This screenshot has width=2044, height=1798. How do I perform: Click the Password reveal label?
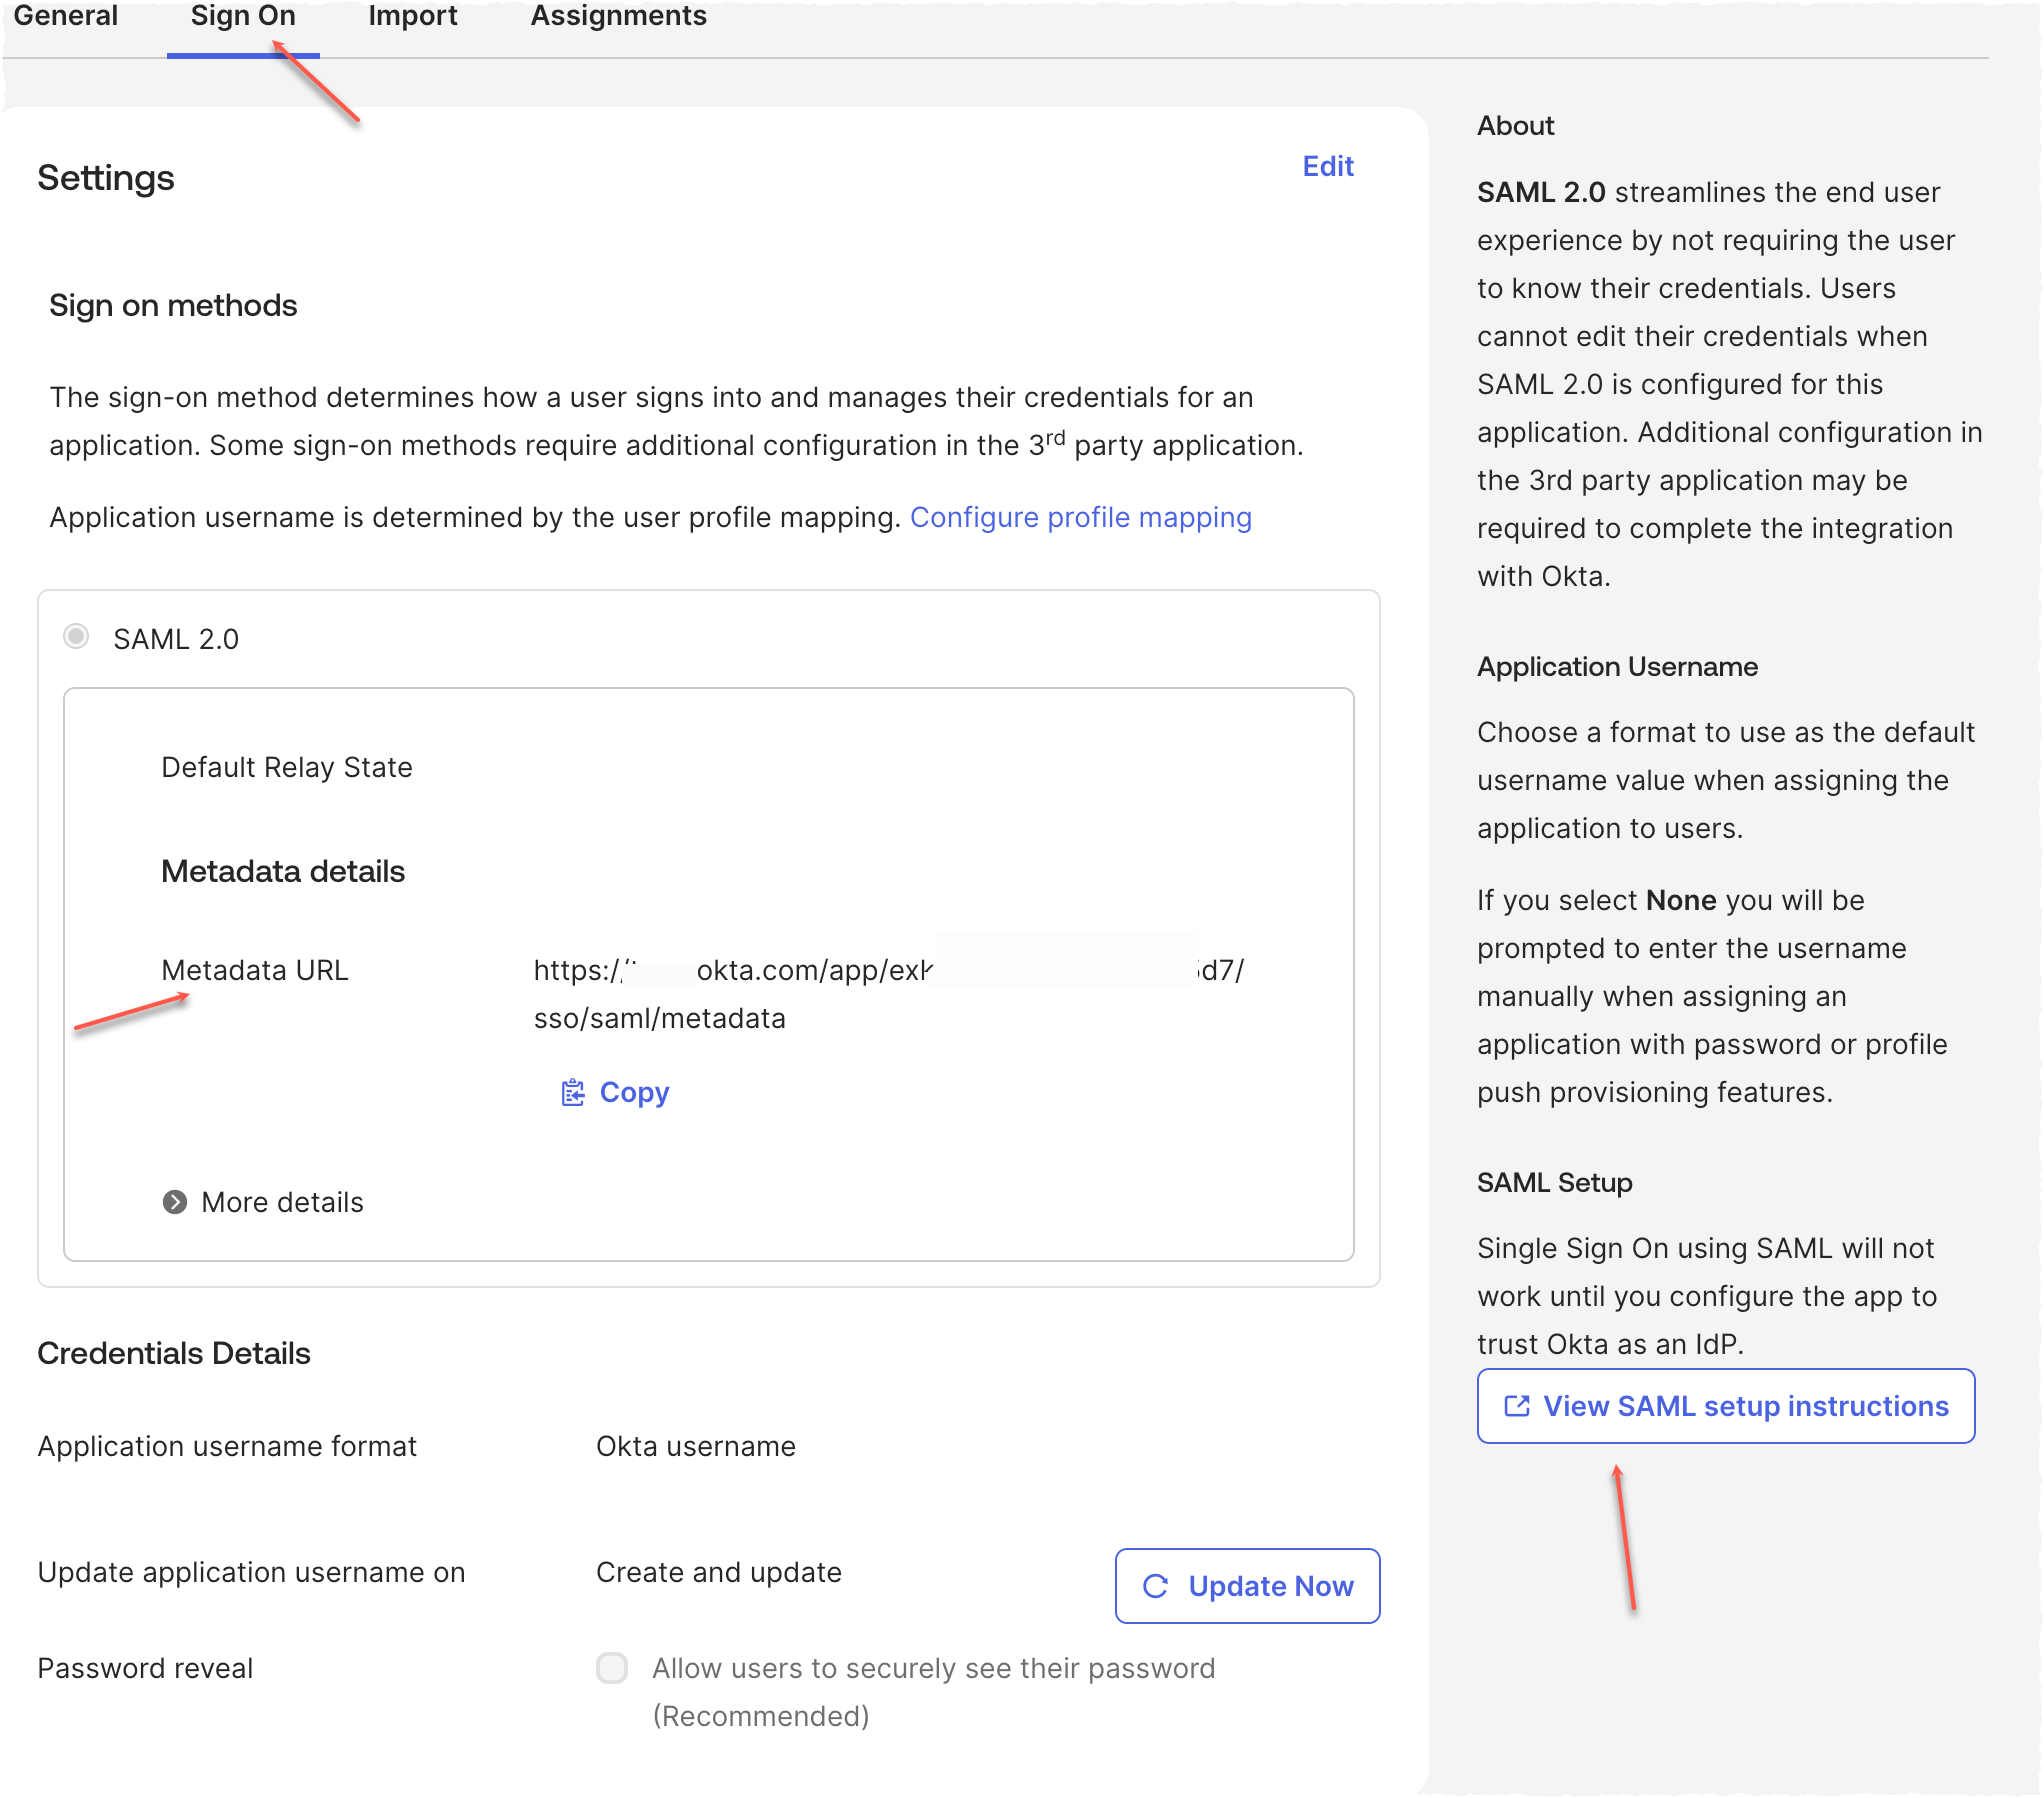coord(145,1668)
